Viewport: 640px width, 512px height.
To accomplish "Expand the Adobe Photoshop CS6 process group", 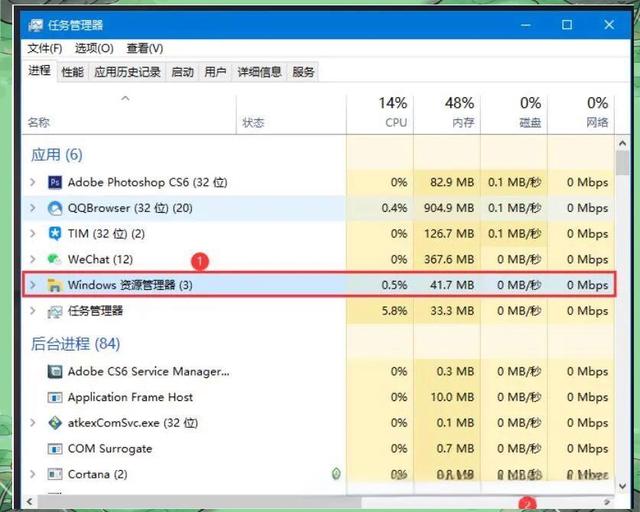I will tap(33, 182).
